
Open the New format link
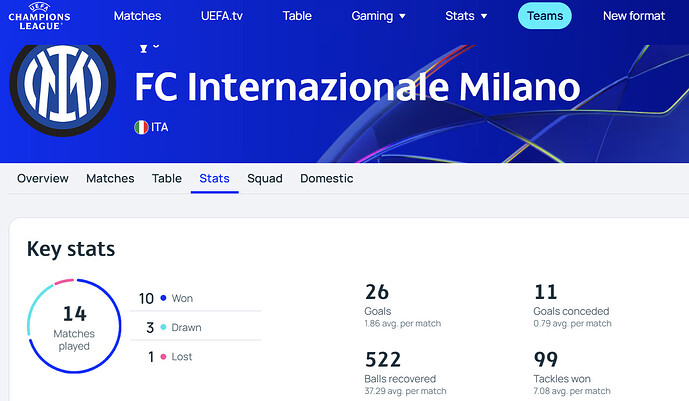pyautogui.click(x=634, y=16)
